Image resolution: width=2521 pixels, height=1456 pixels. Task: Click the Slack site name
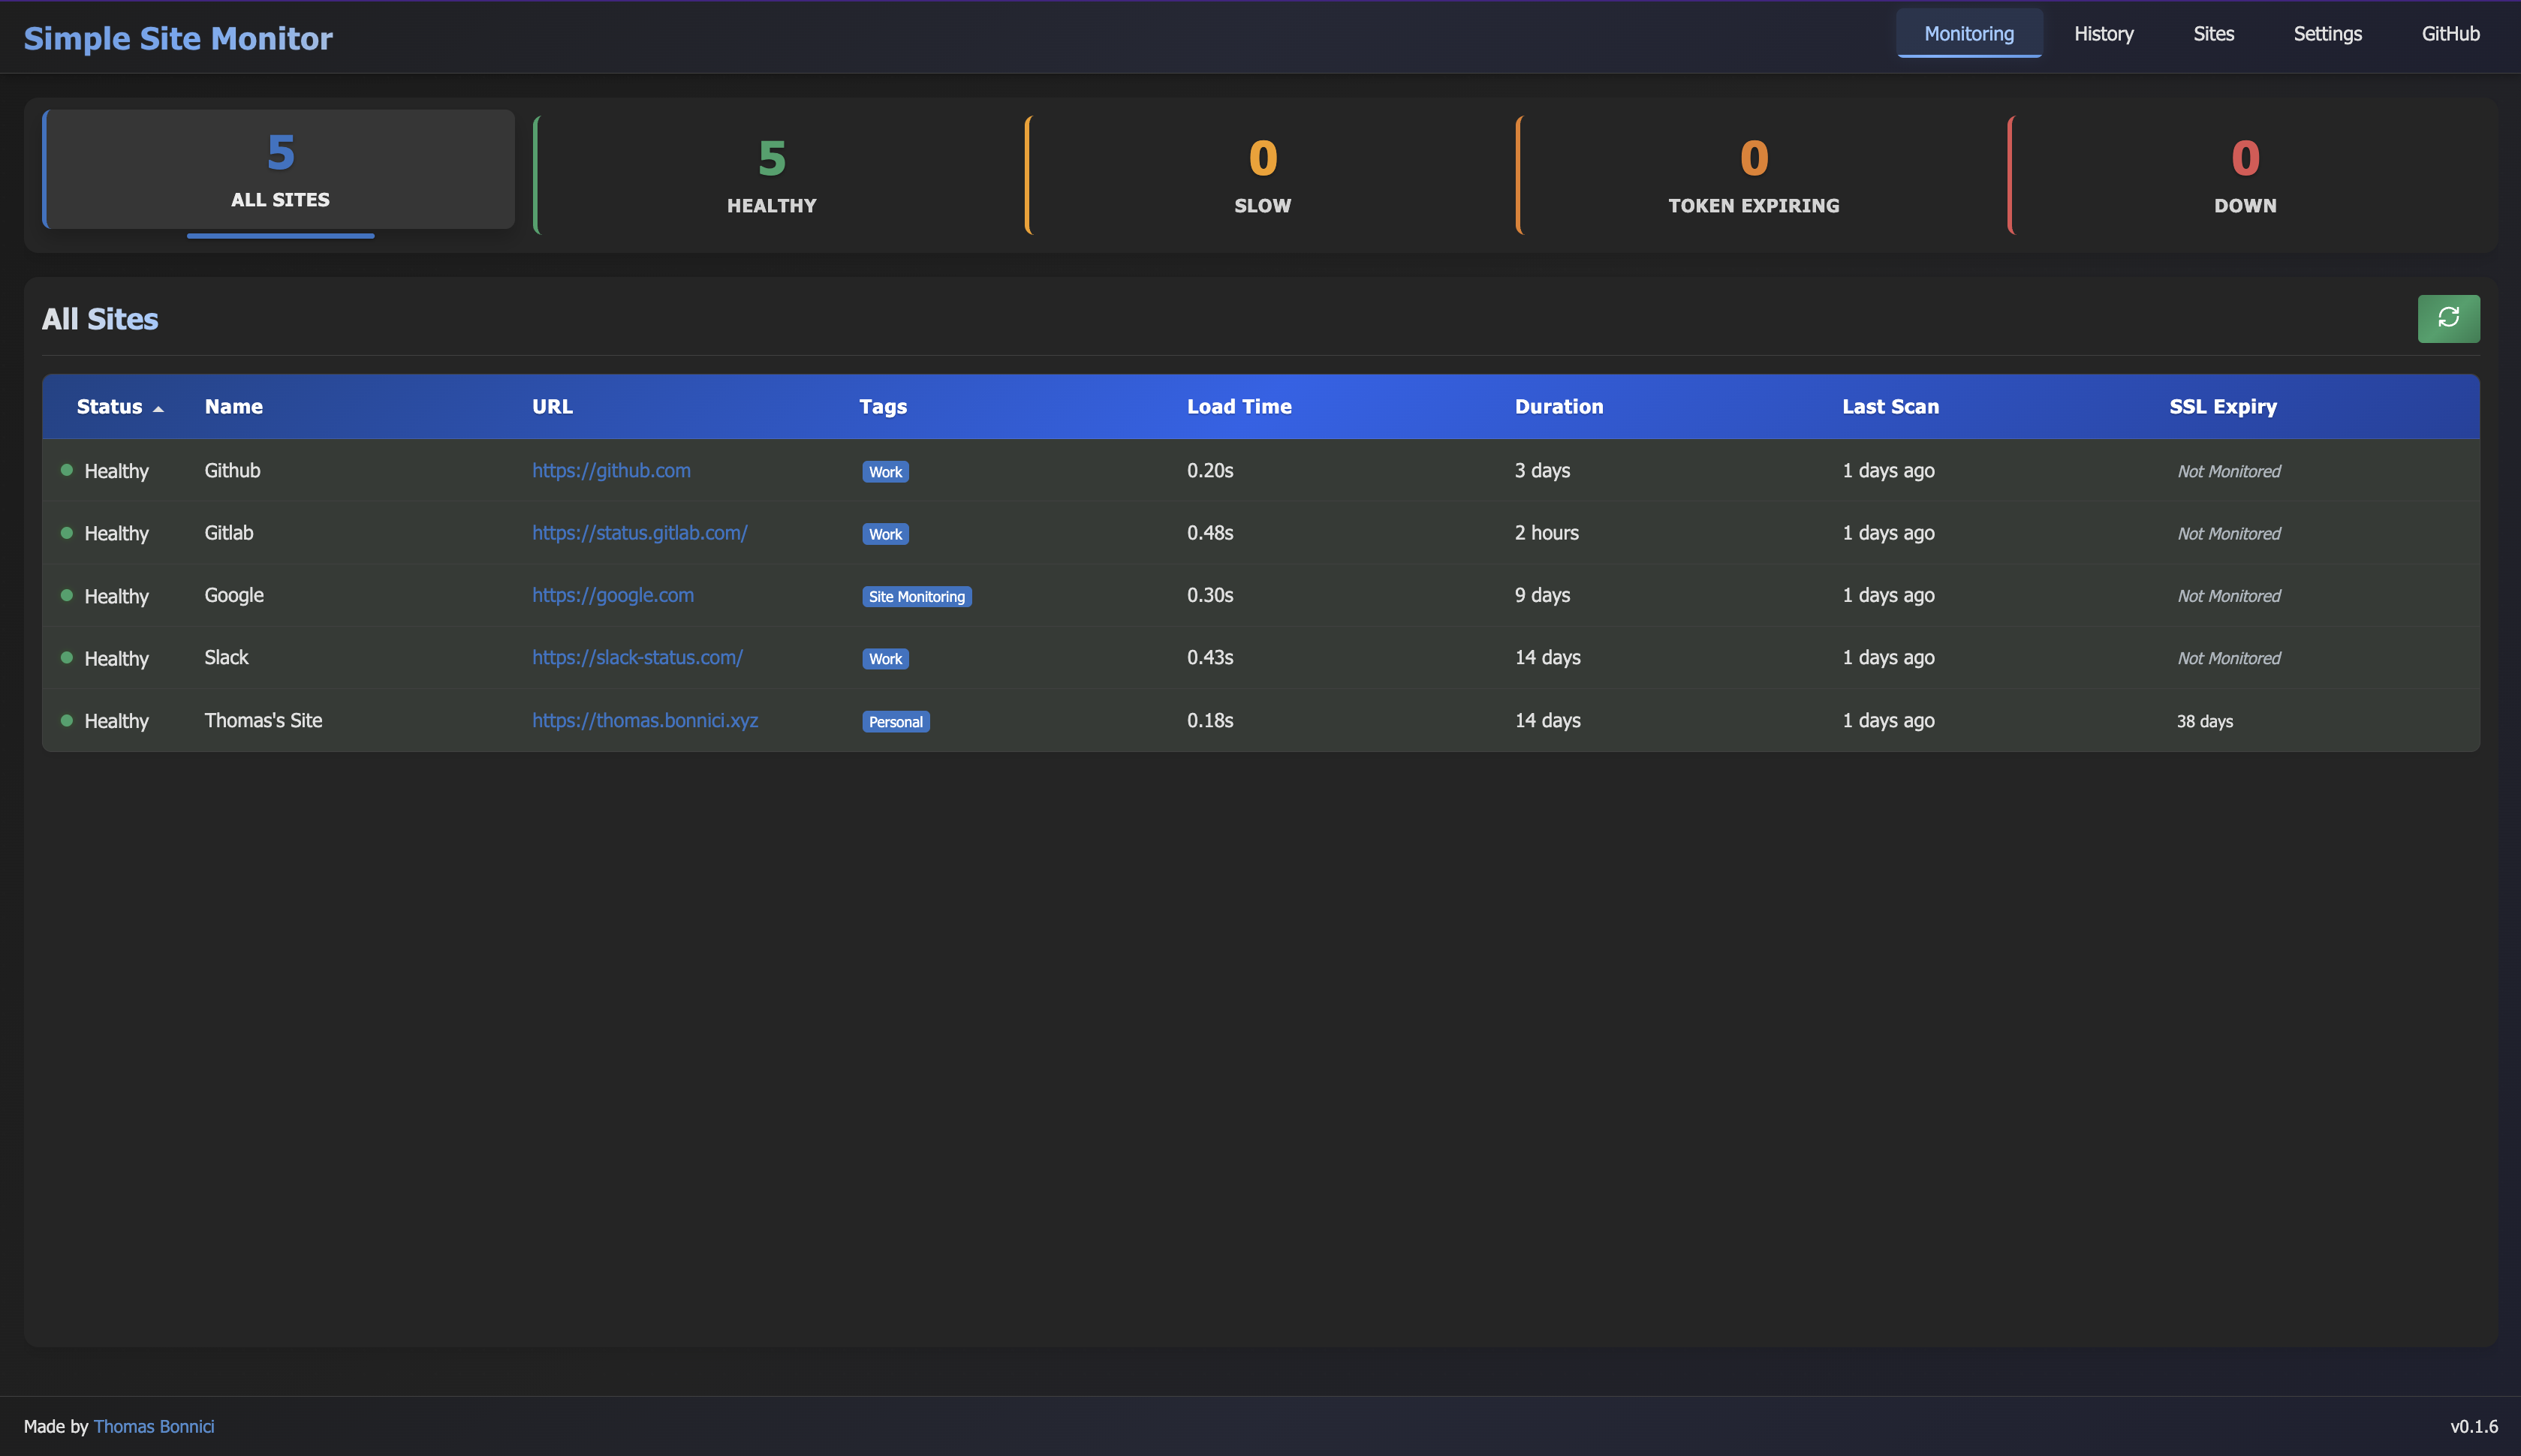pyautogui.click(x=226, y=657)
